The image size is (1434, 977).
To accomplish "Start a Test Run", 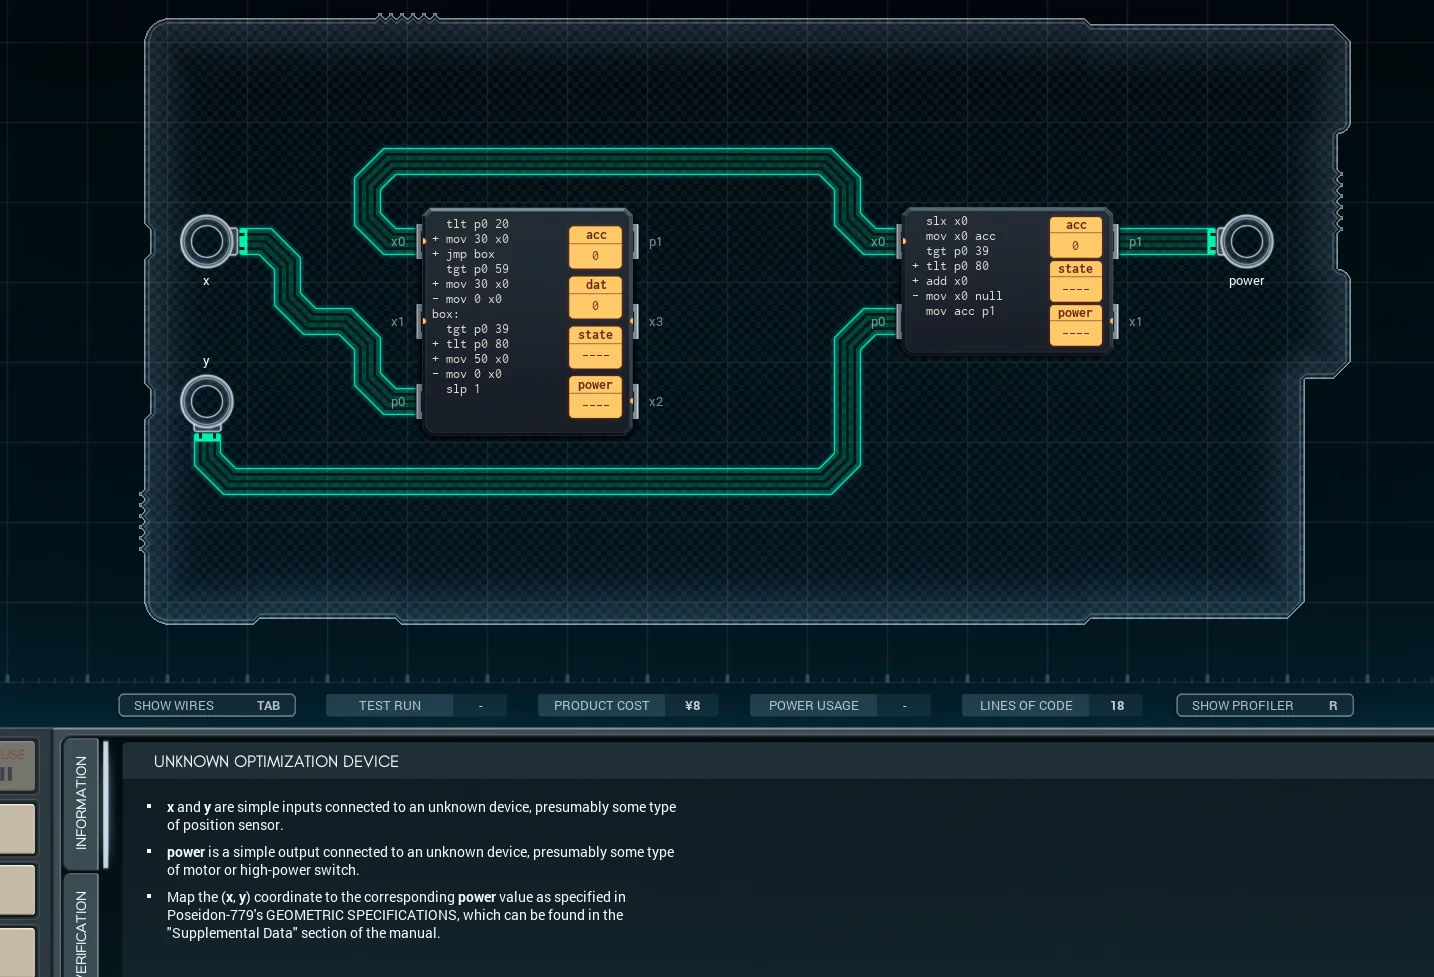I will (x=389, y=705).
